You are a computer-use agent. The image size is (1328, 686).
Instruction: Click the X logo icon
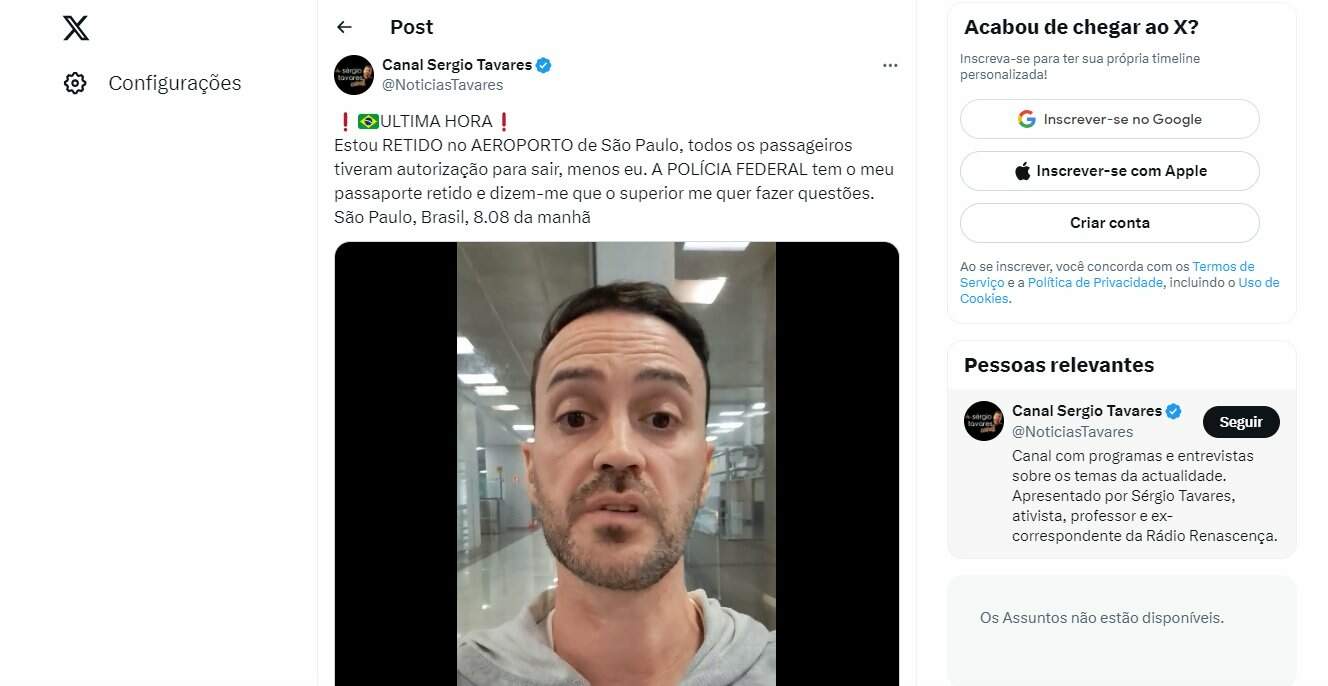[76, 27]
